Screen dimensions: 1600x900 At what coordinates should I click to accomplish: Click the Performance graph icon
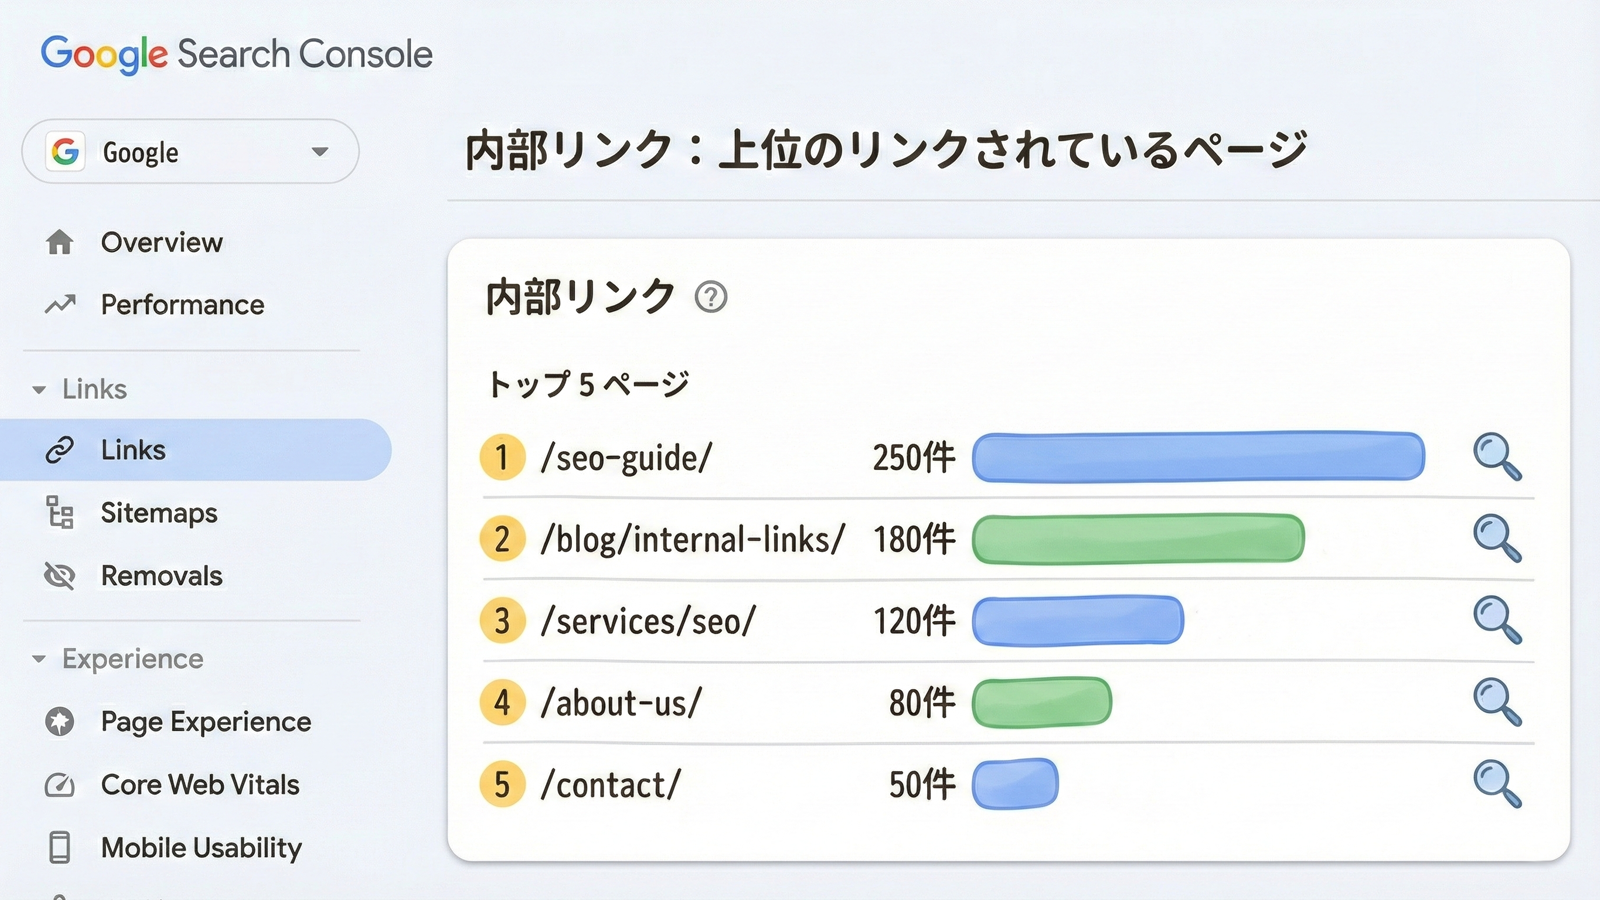61,304
